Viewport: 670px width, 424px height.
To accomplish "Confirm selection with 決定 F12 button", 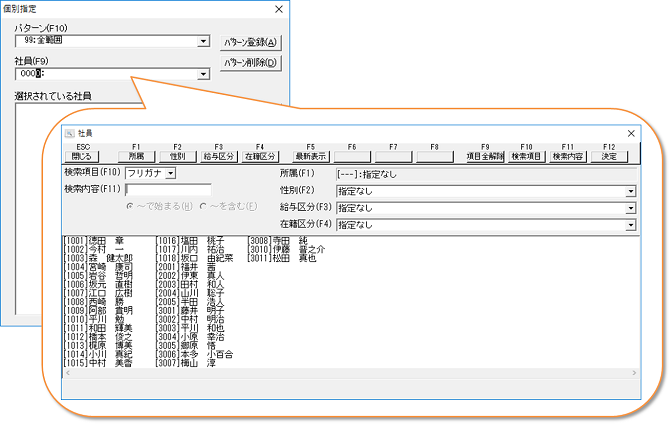I will coord(610,156).
